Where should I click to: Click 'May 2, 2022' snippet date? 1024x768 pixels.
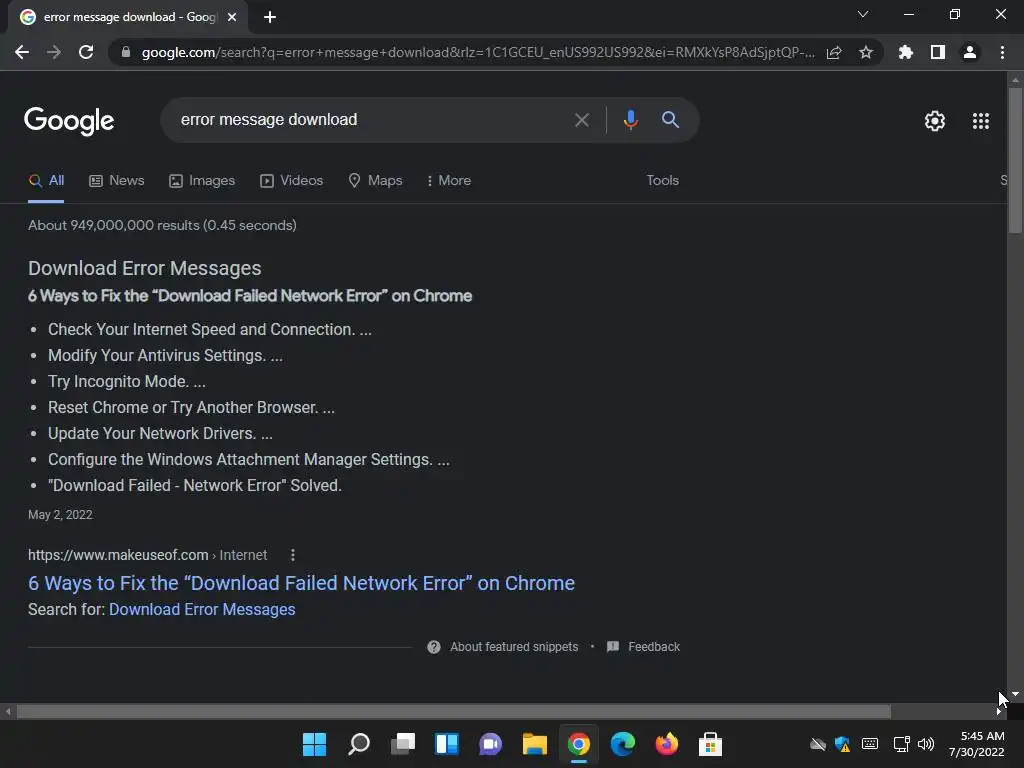[60, 515]
